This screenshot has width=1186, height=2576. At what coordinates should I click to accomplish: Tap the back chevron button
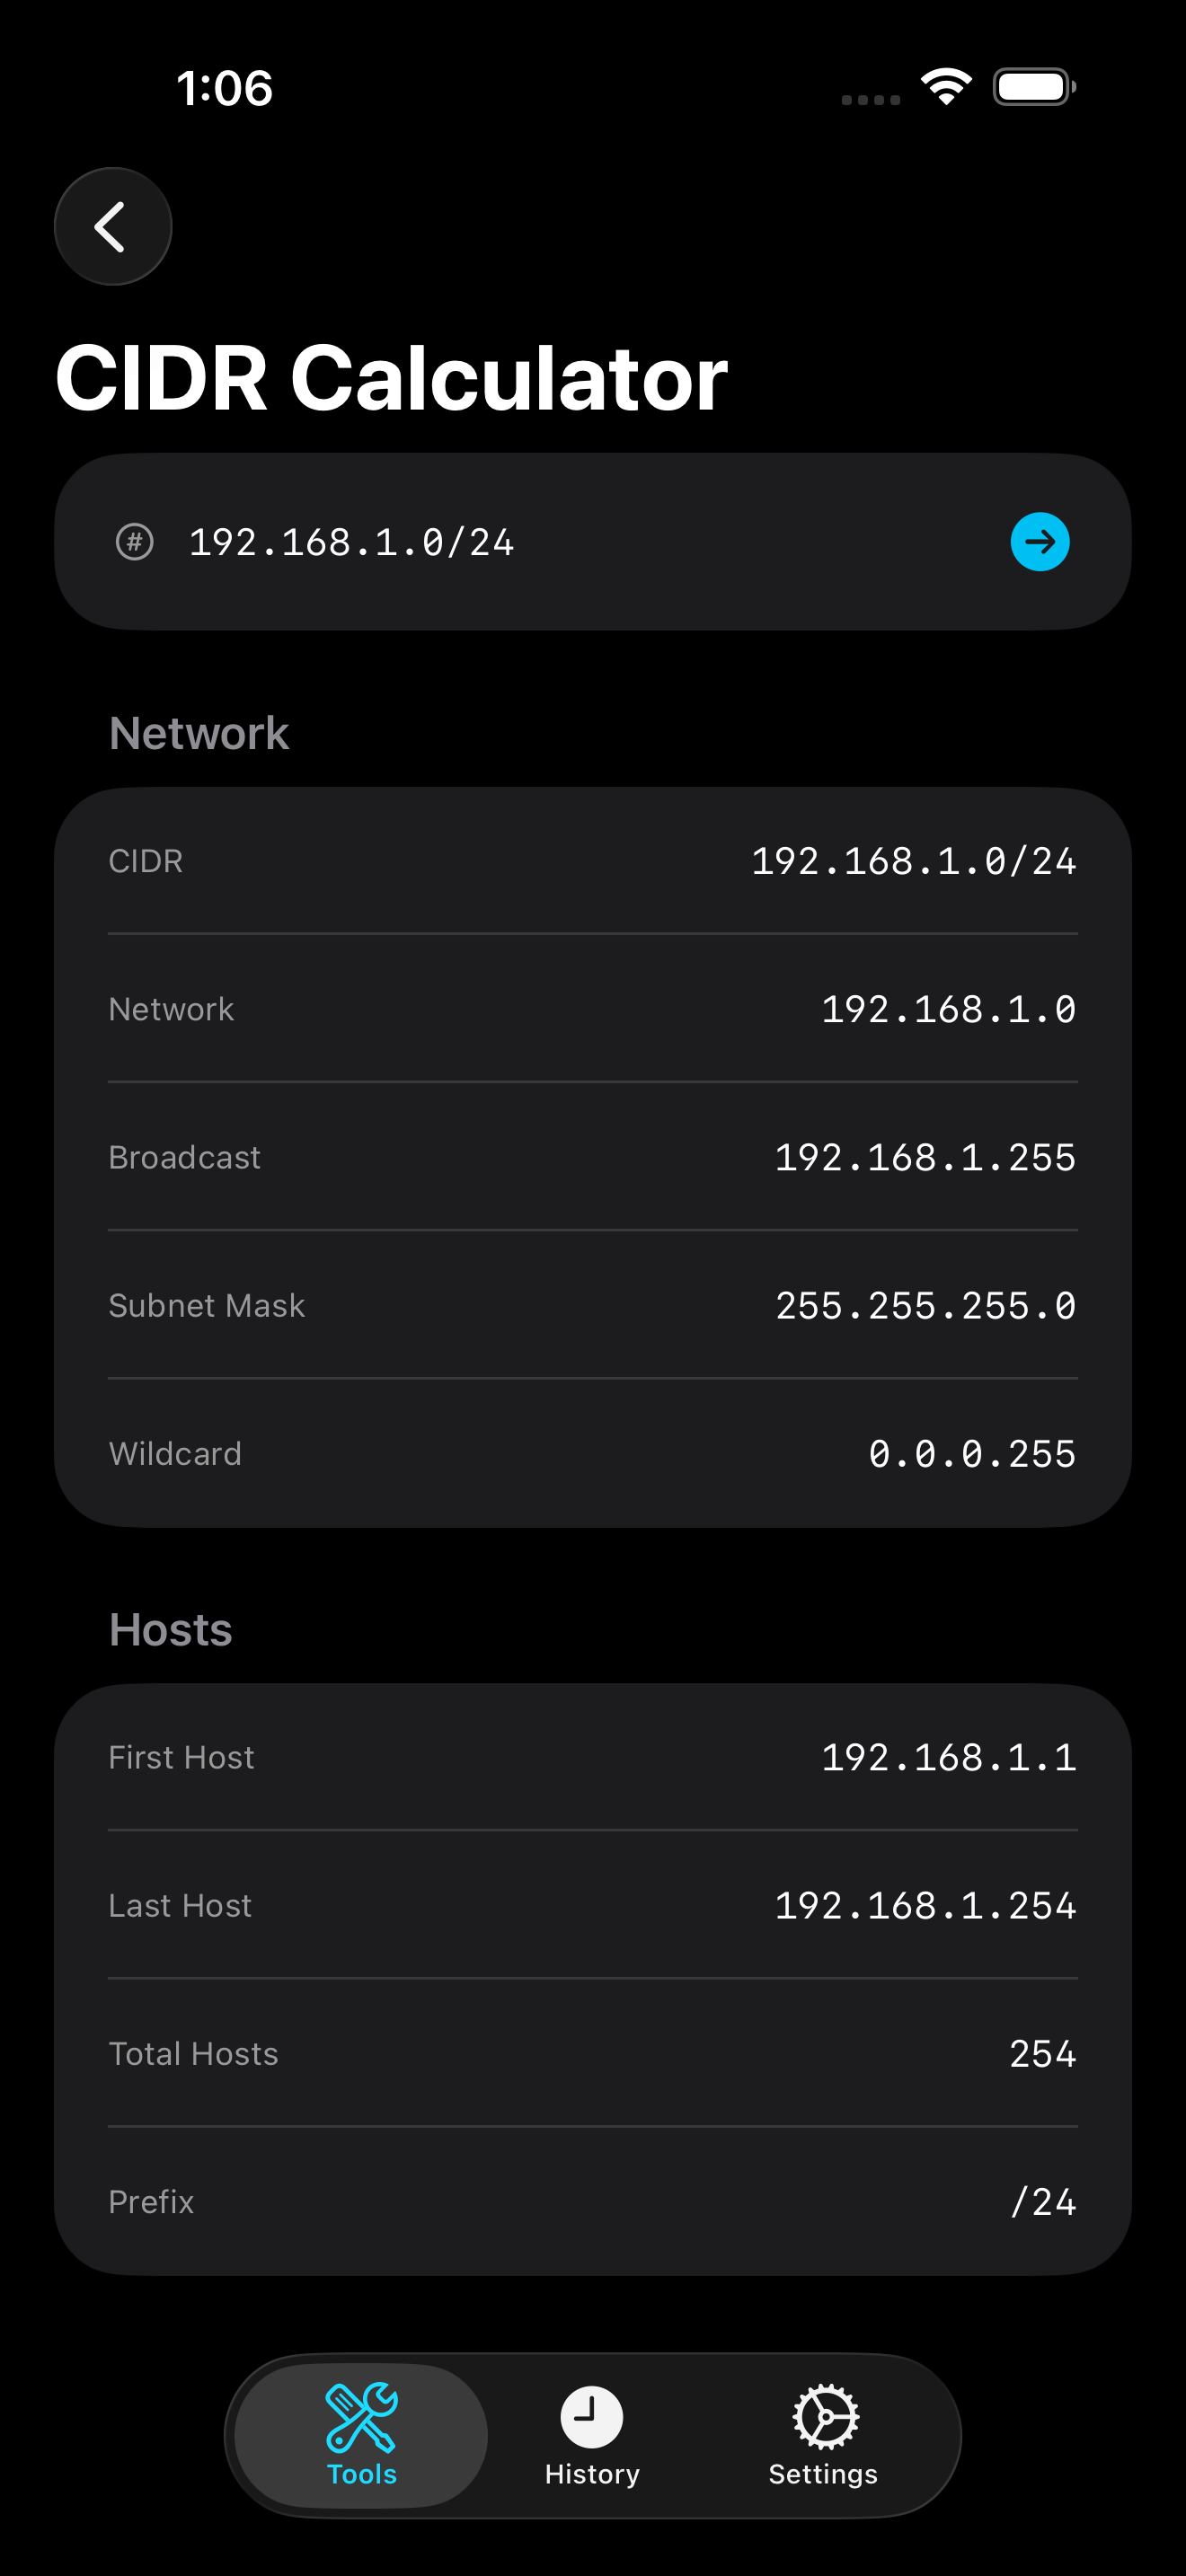coord(112,227)
